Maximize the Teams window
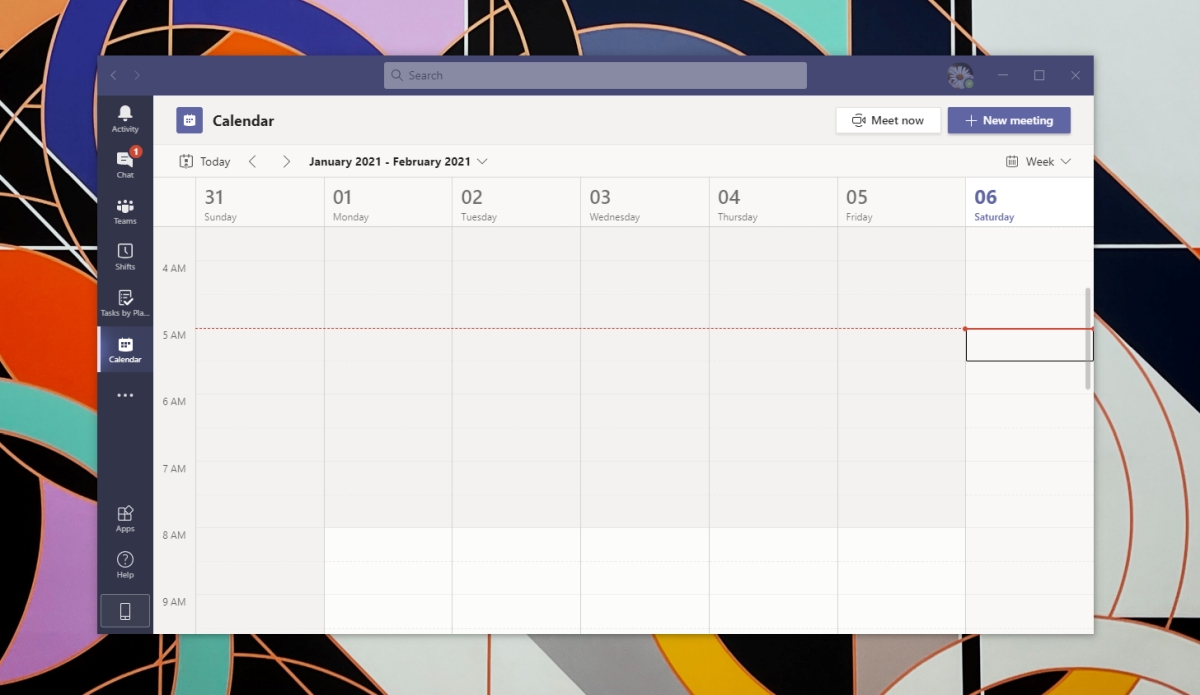Image resolution: width=1200 pixels, height=695 pixels. 1039,75
